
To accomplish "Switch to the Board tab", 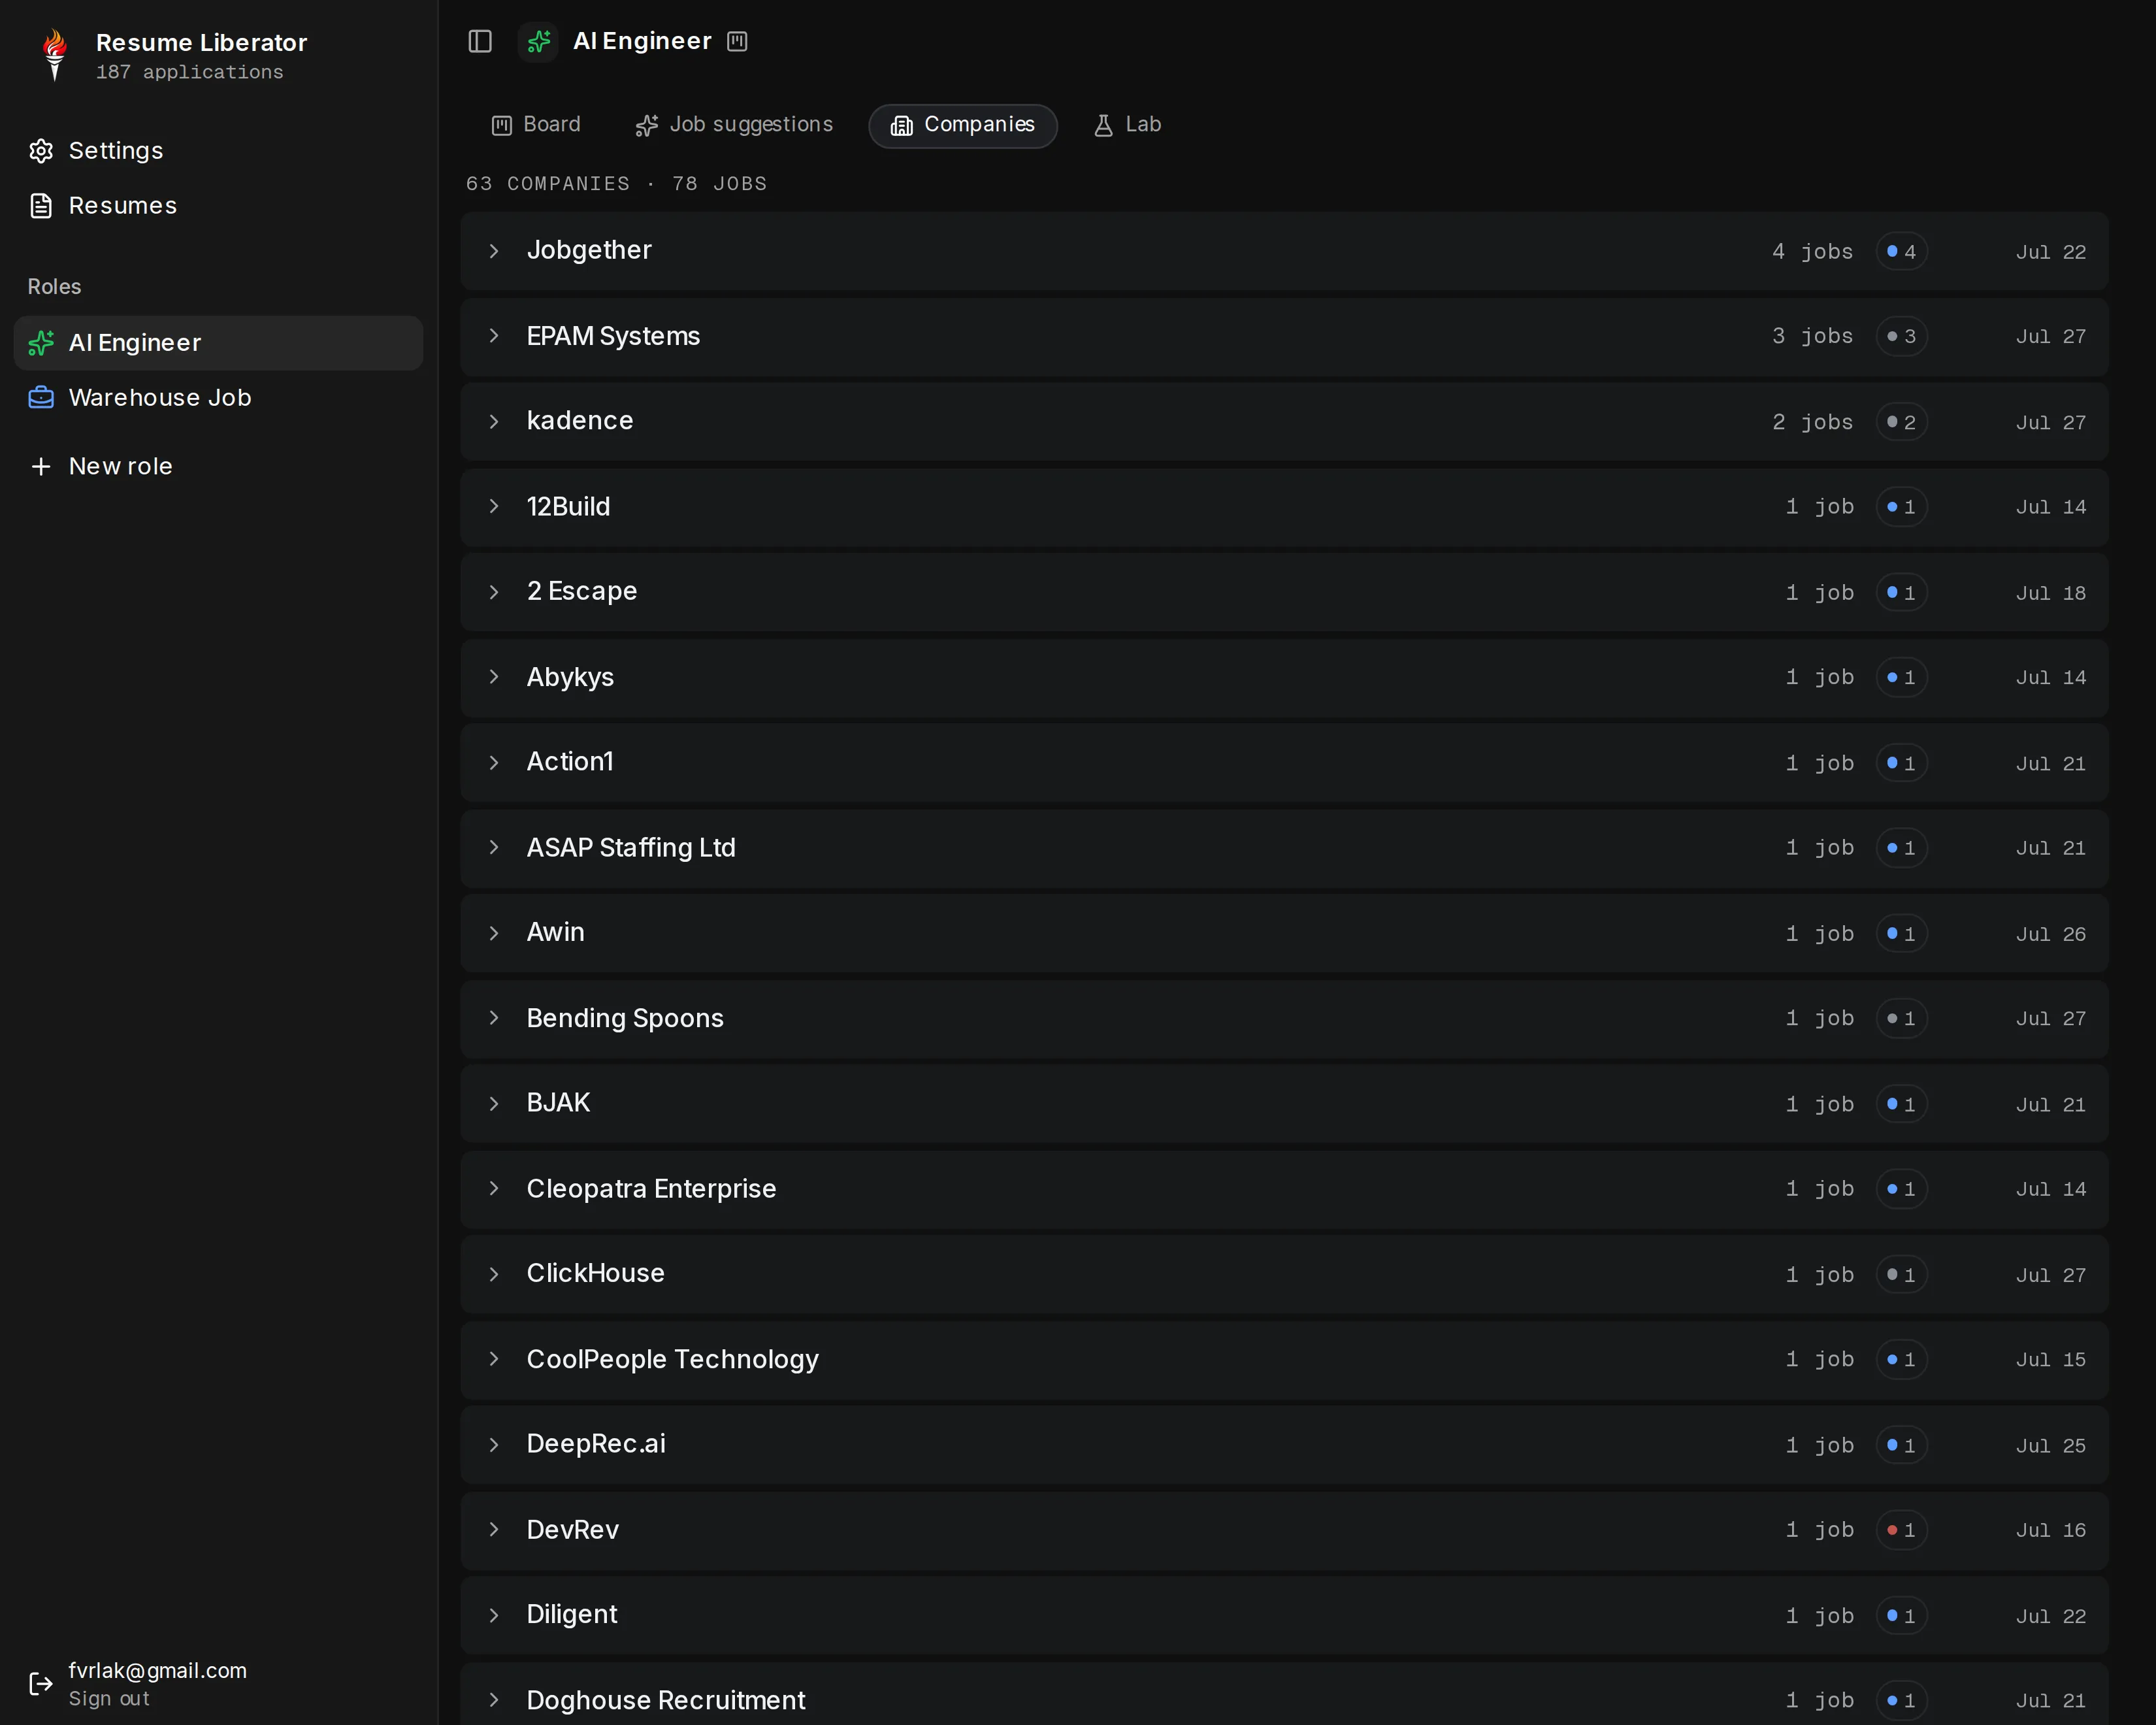I will [x=536, y=125].
